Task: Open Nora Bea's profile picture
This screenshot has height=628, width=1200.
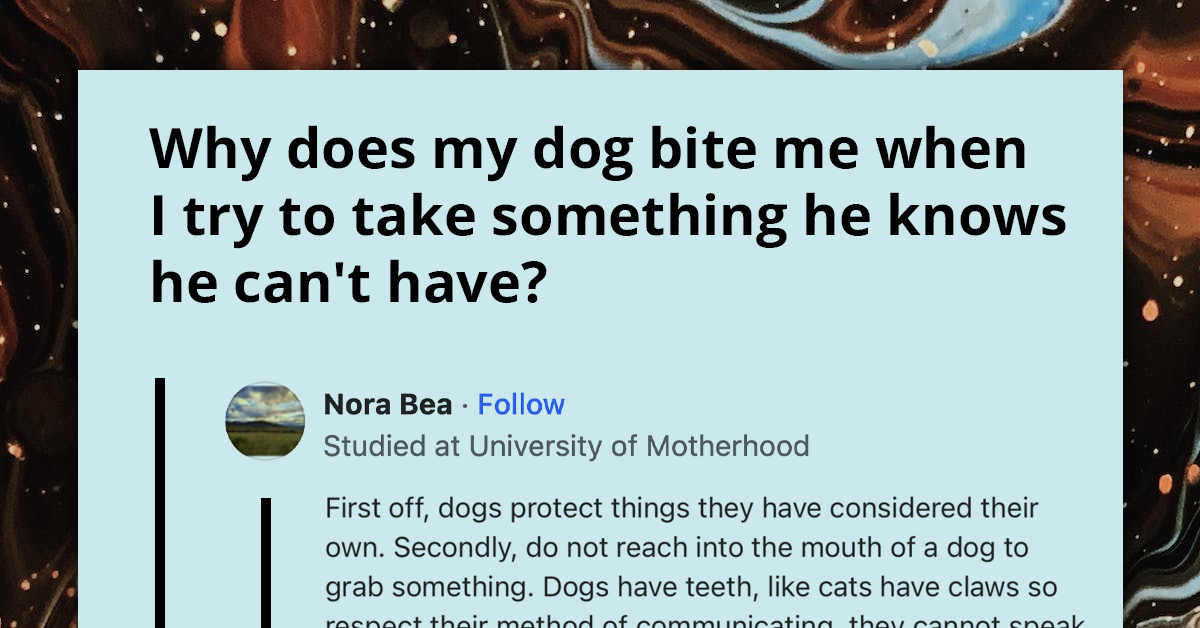Action: click(264, 421)
